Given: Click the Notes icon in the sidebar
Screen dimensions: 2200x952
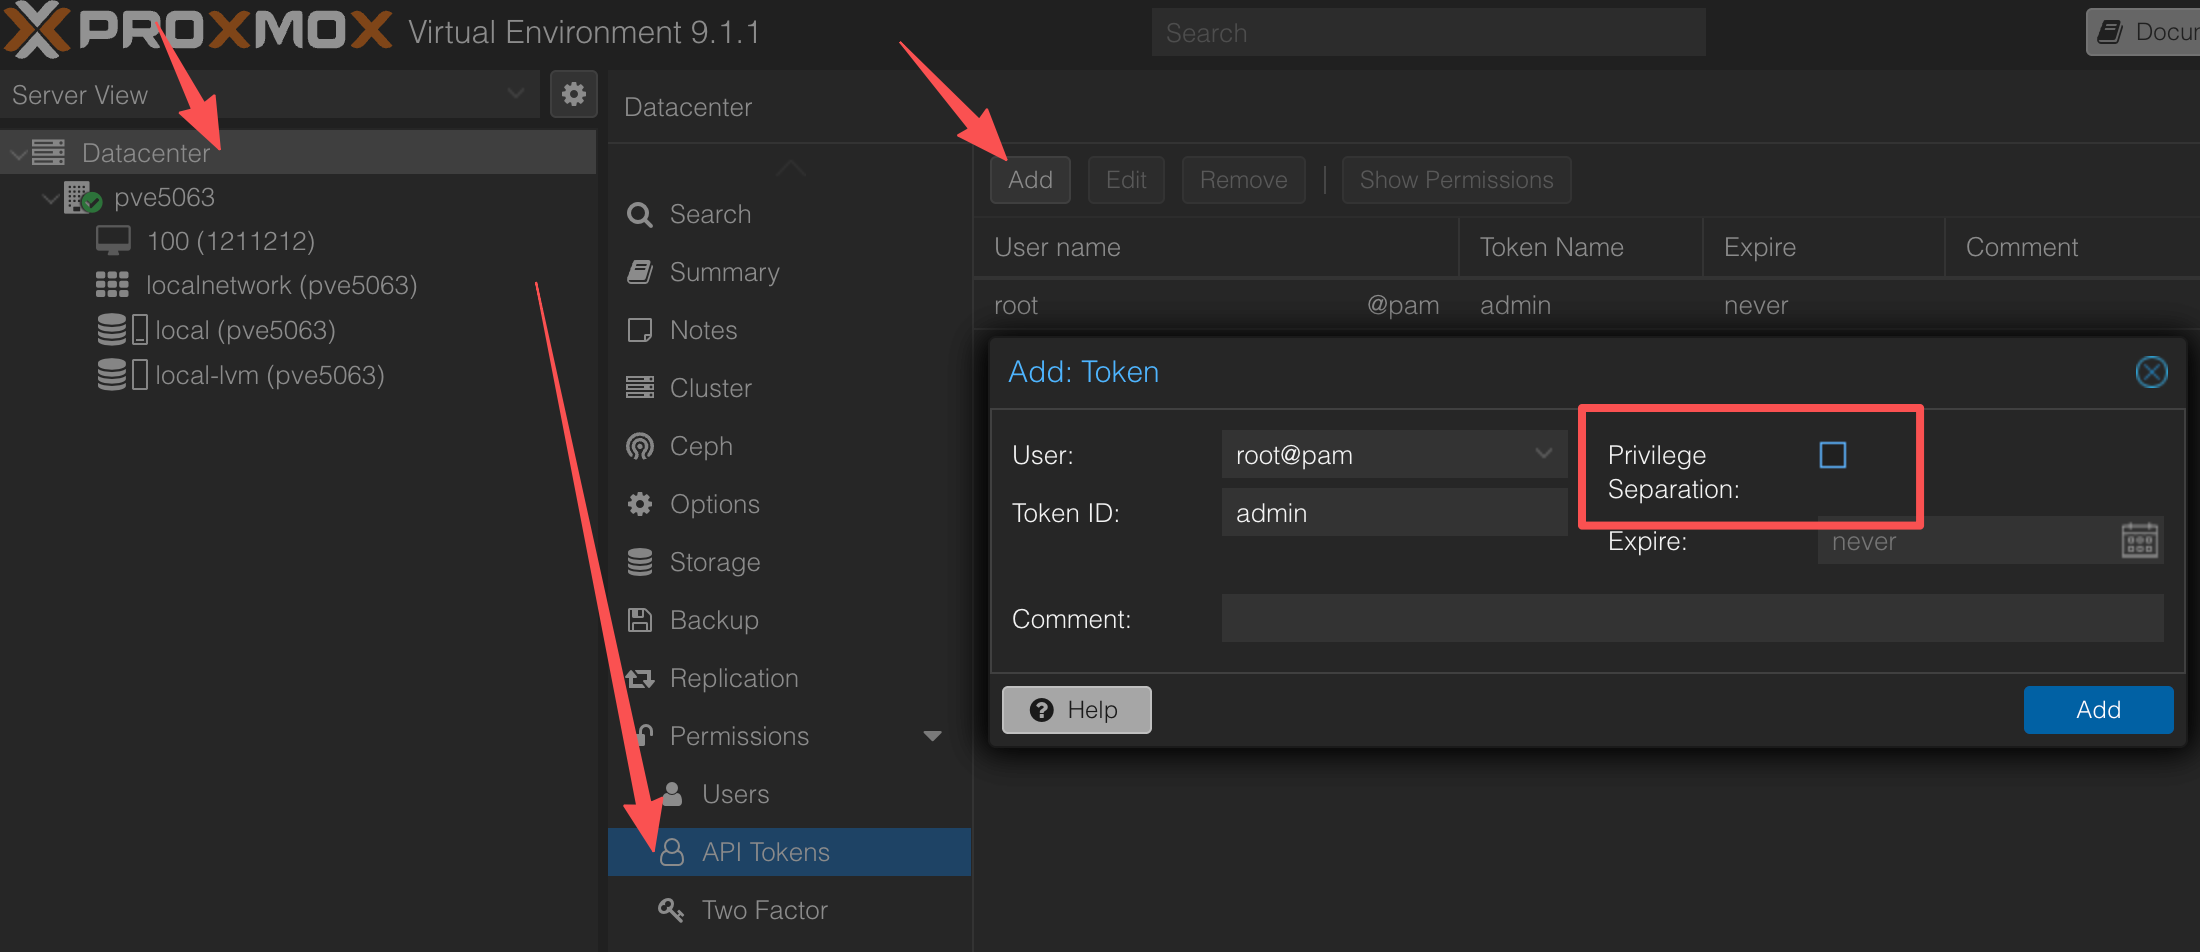Looking at the screenshot, I should 640,330.
